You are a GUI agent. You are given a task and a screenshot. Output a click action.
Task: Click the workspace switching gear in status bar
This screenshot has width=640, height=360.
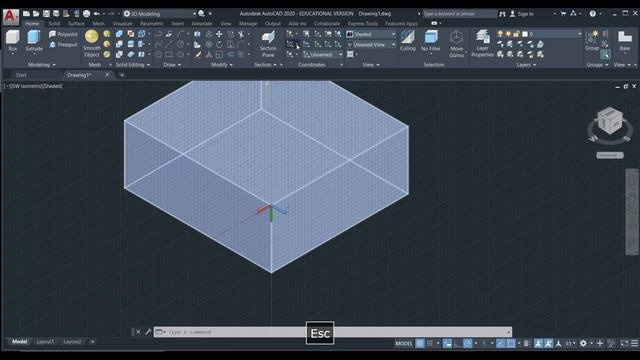pyautogui.click(x=583, y=343)
